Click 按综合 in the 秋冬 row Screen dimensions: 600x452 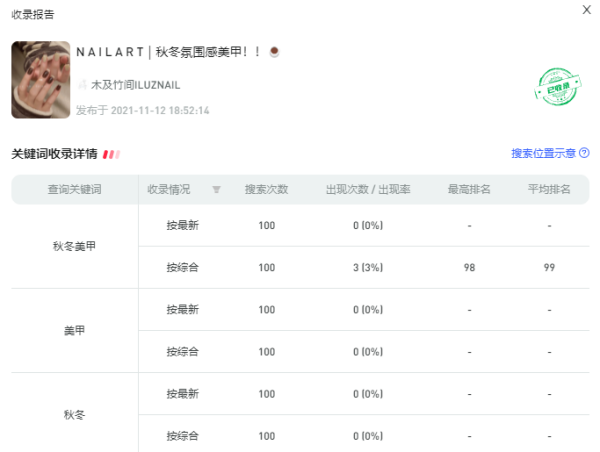coord(183,436)
